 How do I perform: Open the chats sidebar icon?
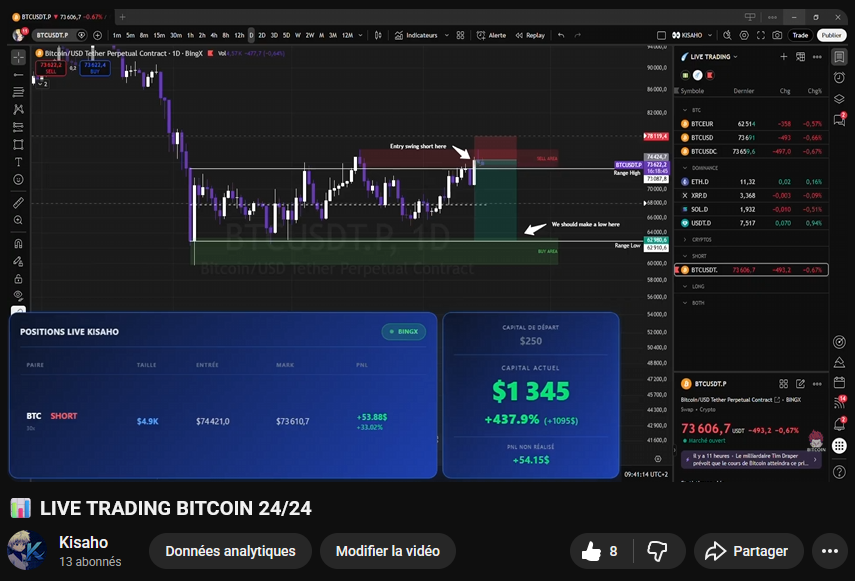point(840,120)
